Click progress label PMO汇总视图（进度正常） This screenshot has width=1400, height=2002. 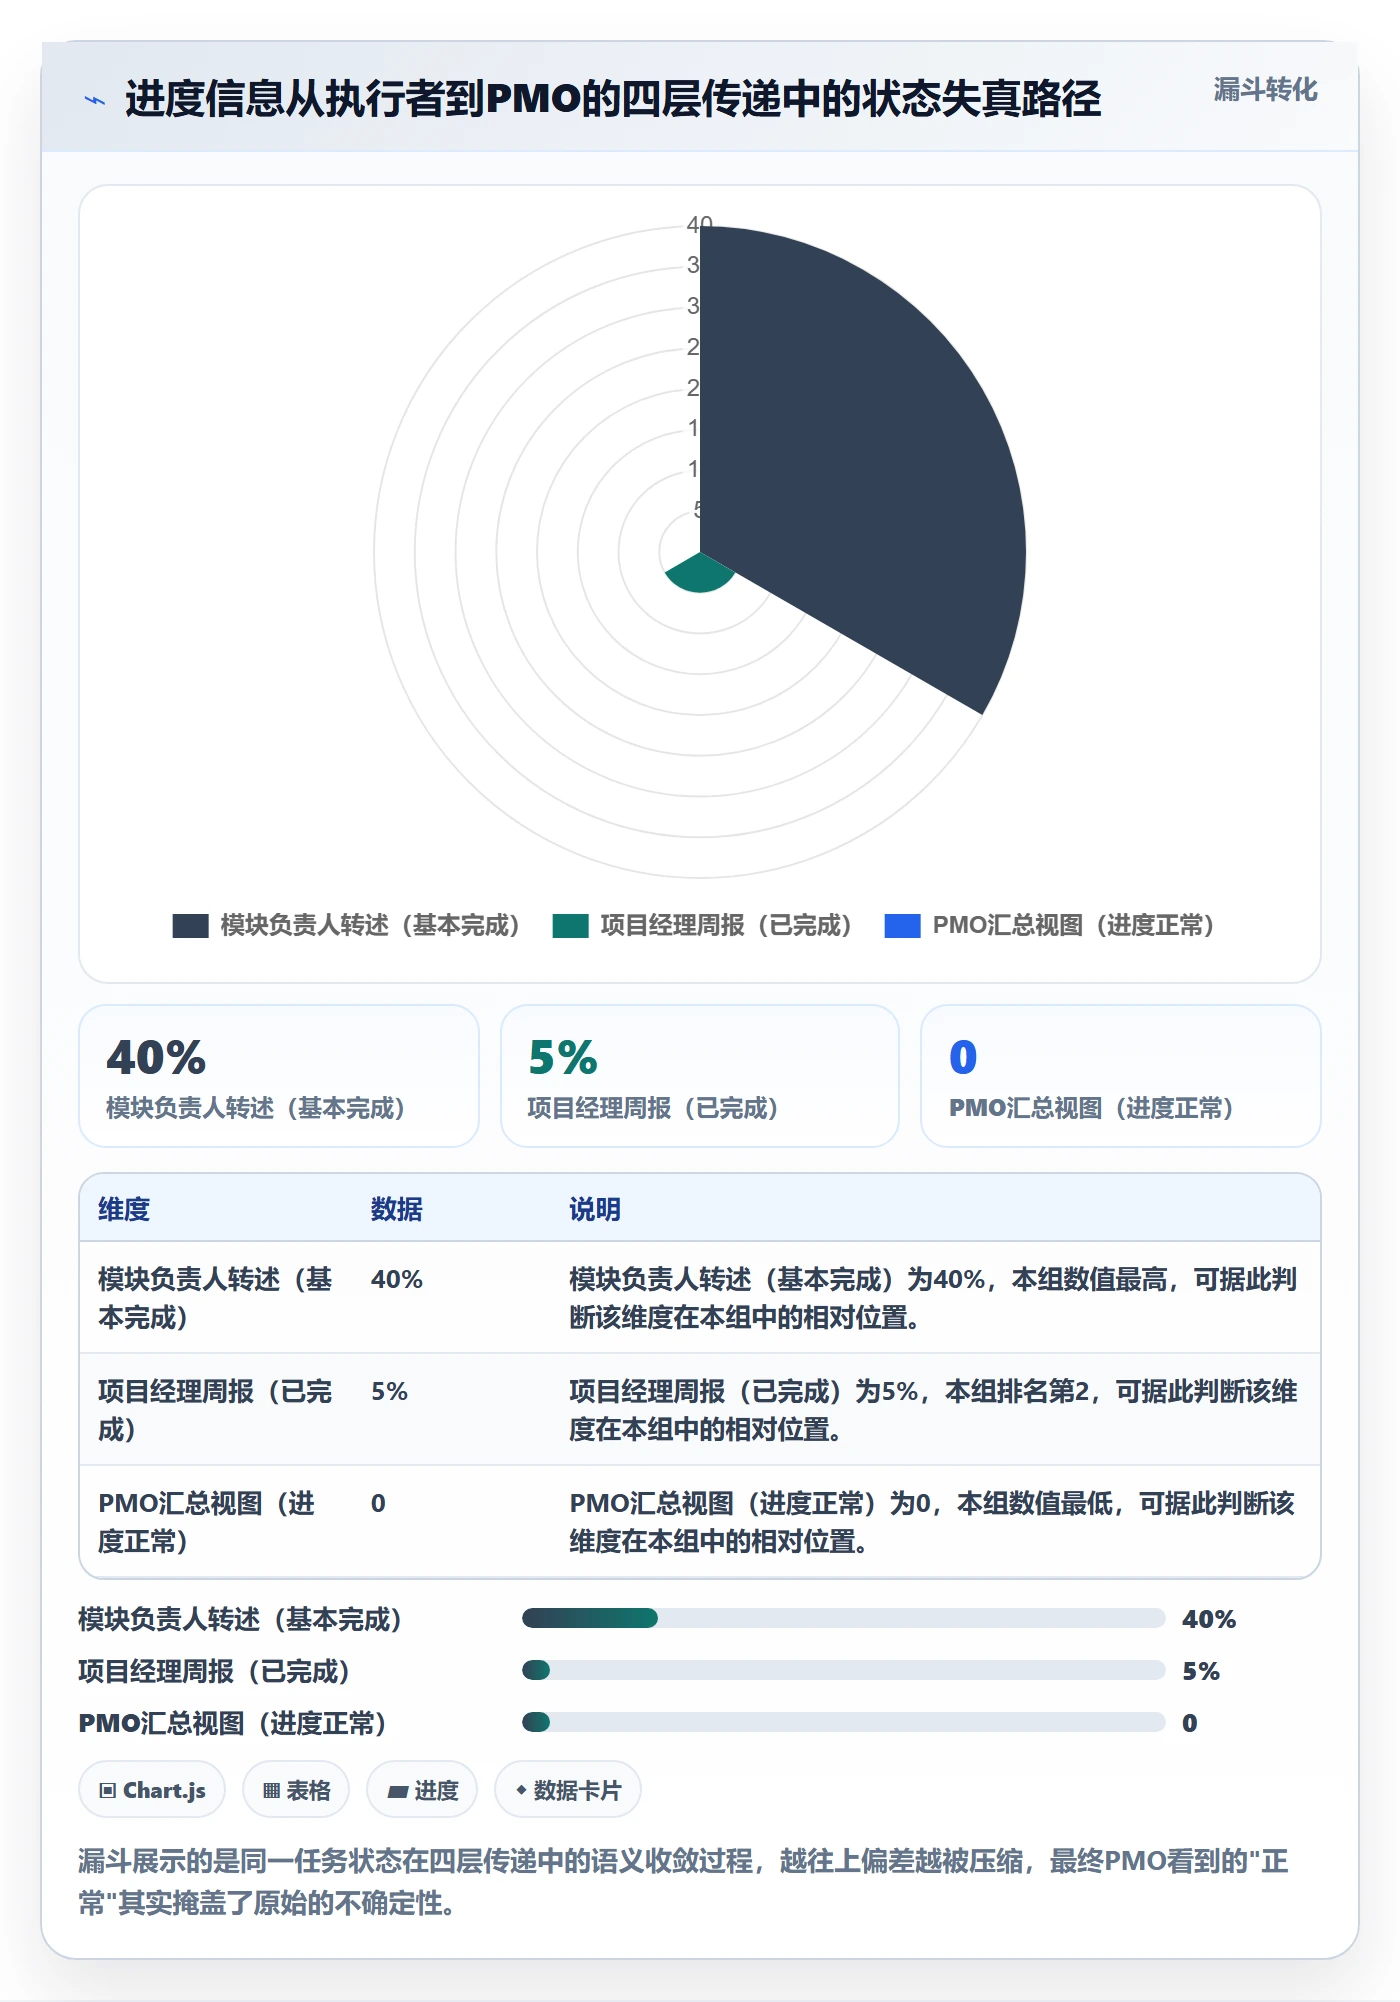click(x=232, y=1723)
